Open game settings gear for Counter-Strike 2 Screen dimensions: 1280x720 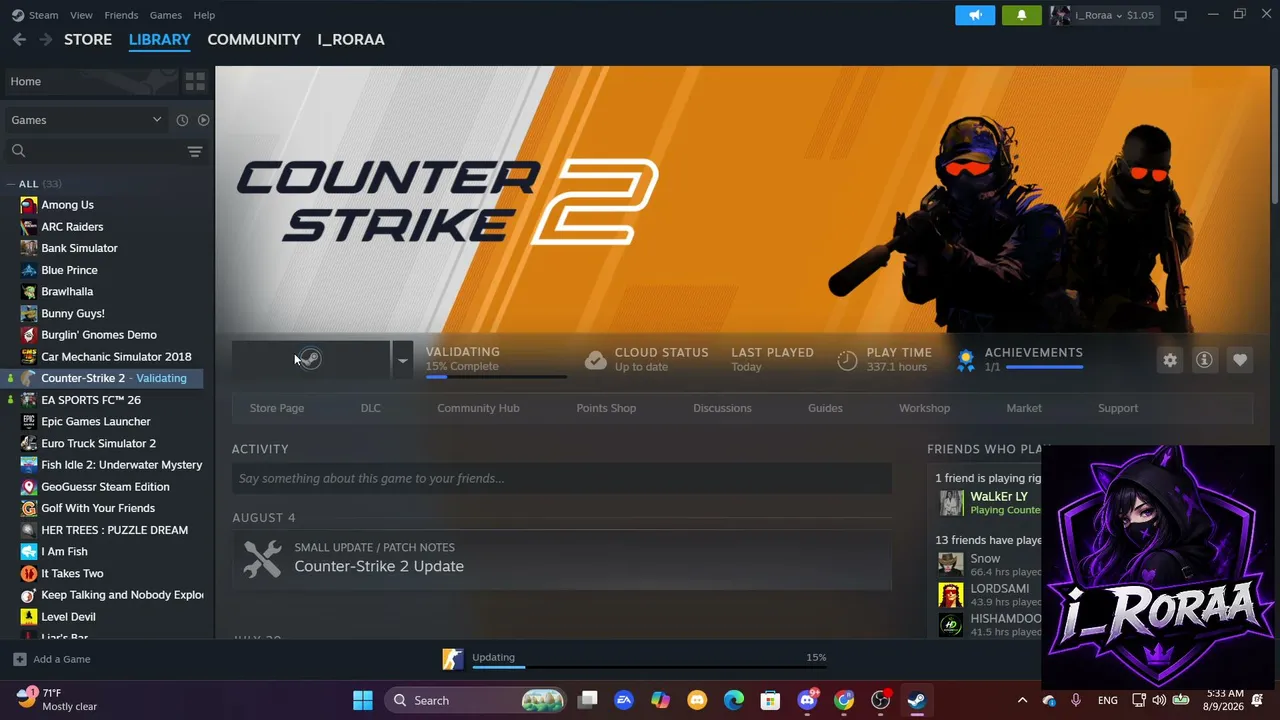1170,360
